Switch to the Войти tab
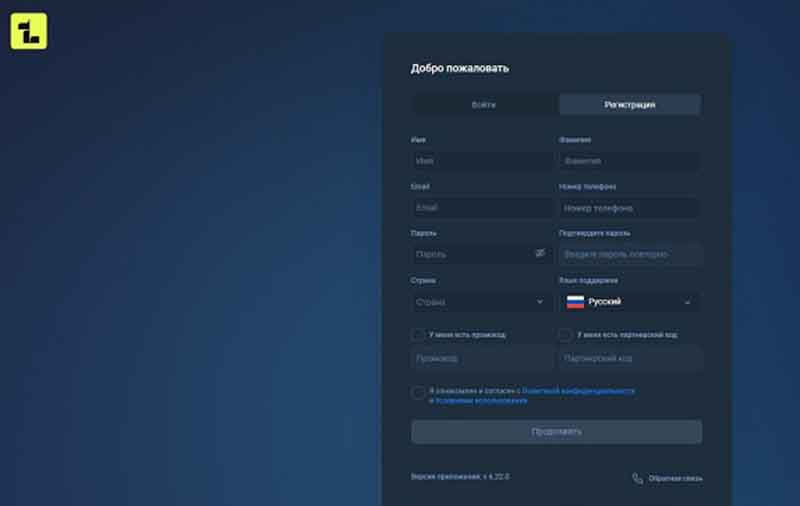Image resolution: width=800 pixels, height=506 pixels. pyautogui.click(x=484, y=105)
